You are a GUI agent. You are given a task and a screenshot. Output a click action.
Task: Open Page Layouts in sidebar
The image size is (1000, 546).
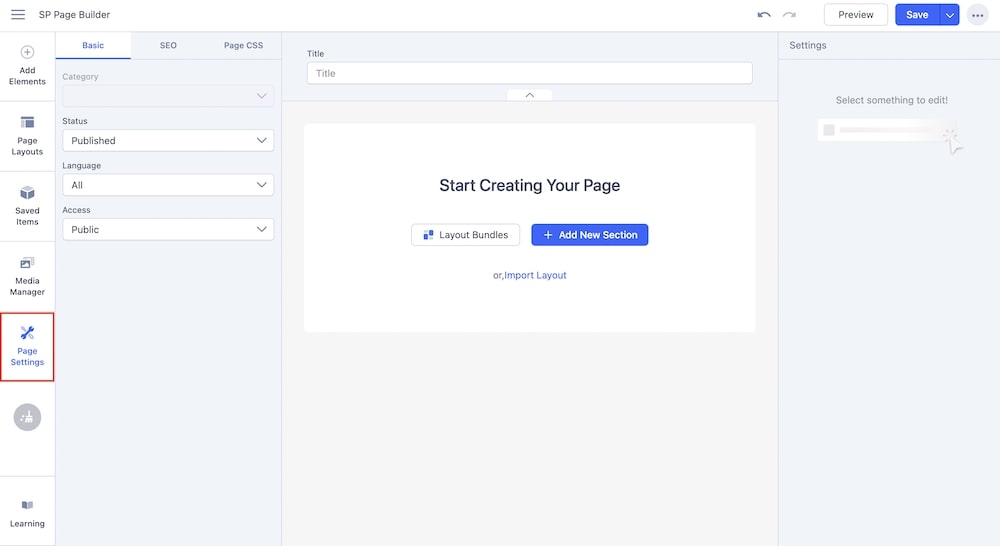pyautogui.click(x=27, y=135)
